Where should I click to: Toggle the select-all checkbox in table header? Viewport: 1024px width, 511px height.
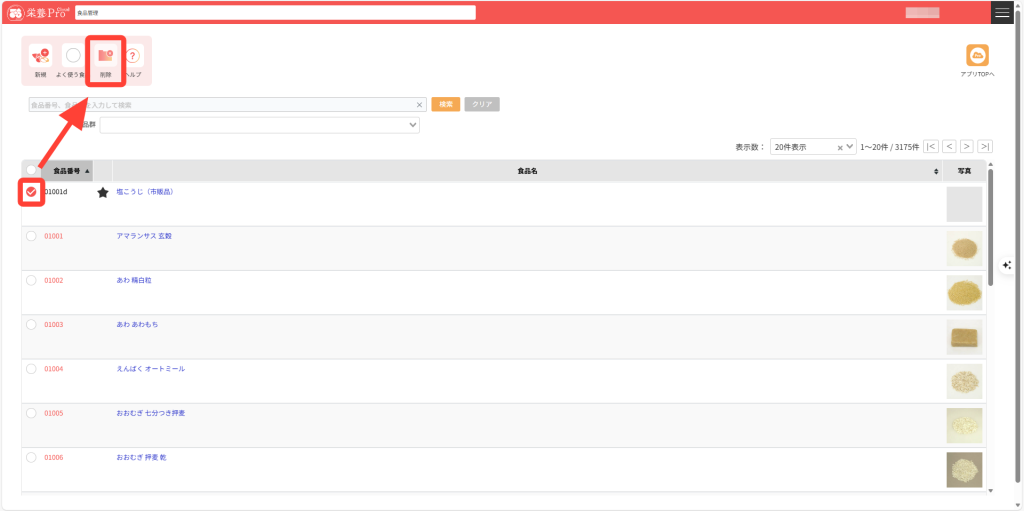pos(31,171)
